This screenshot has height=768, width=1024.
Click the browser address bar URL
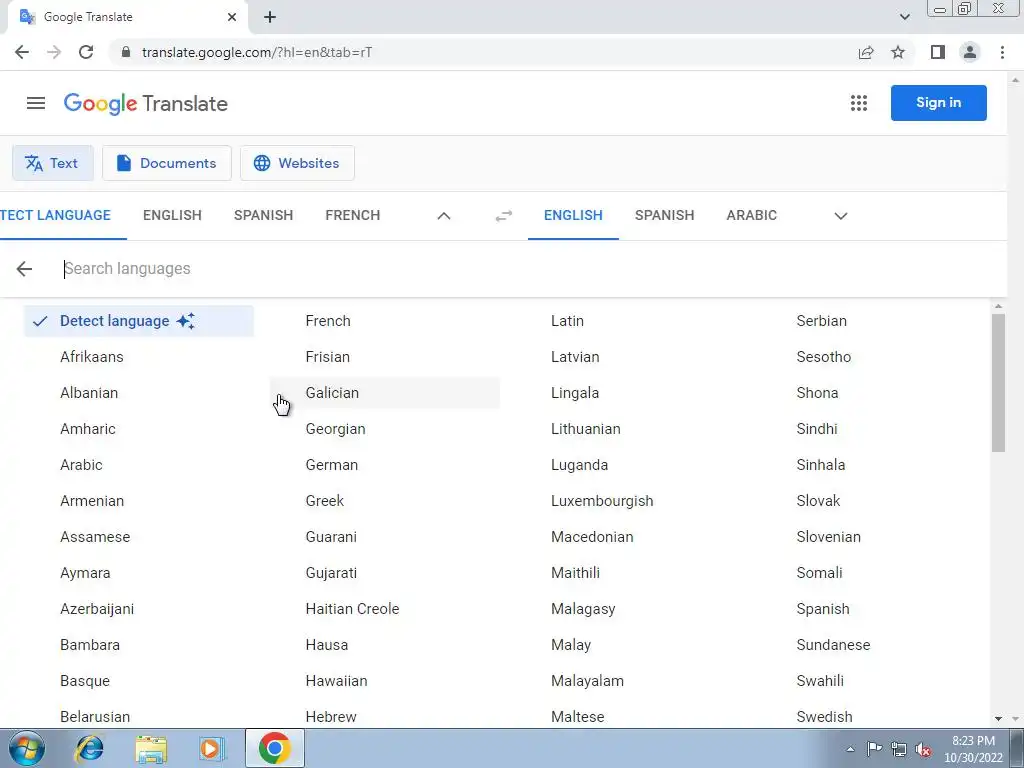point(257,52)
